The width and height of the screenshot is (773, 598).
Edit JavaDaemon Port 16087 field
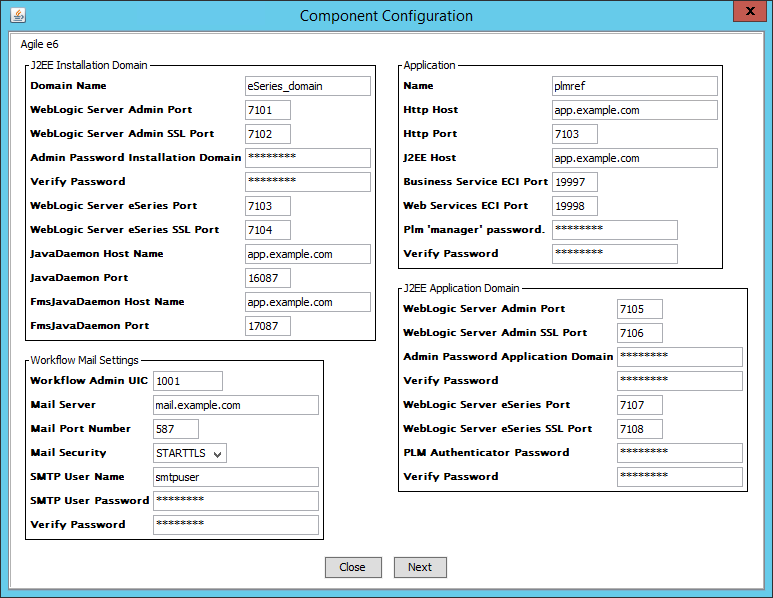point(268,278)
